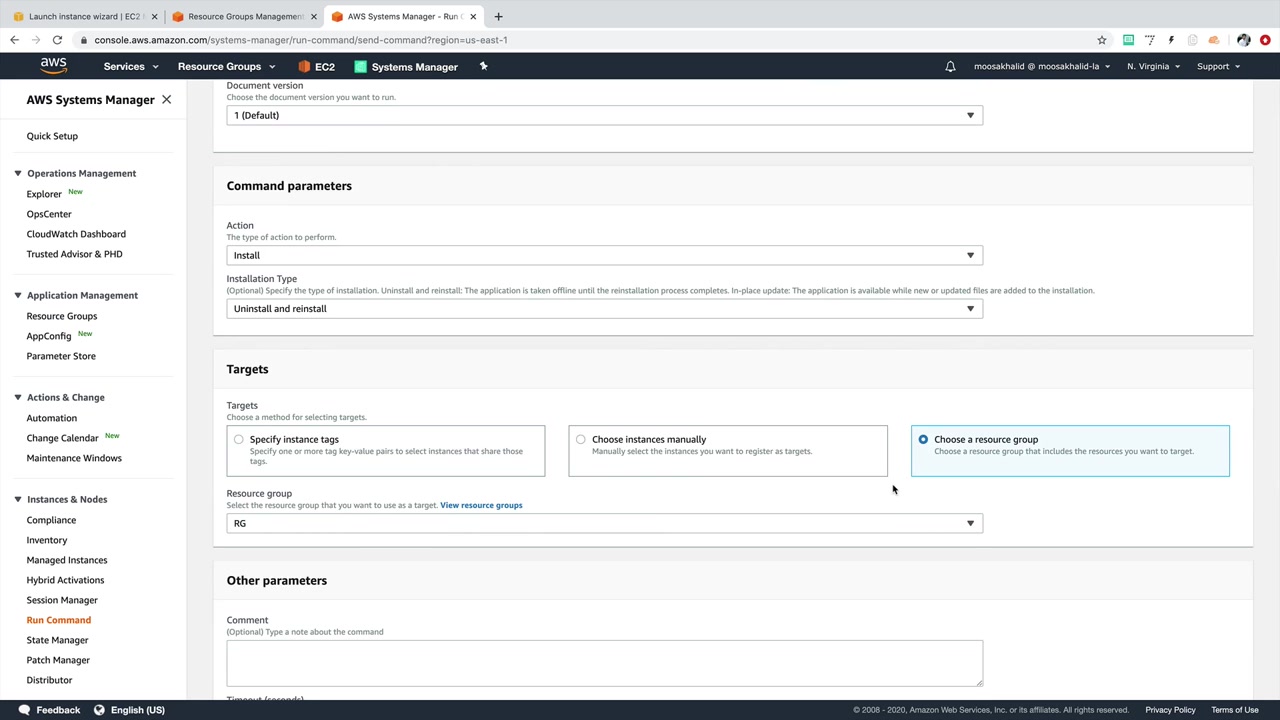Switch to the Launch instance wizard tab

click(x=84, y=16)
